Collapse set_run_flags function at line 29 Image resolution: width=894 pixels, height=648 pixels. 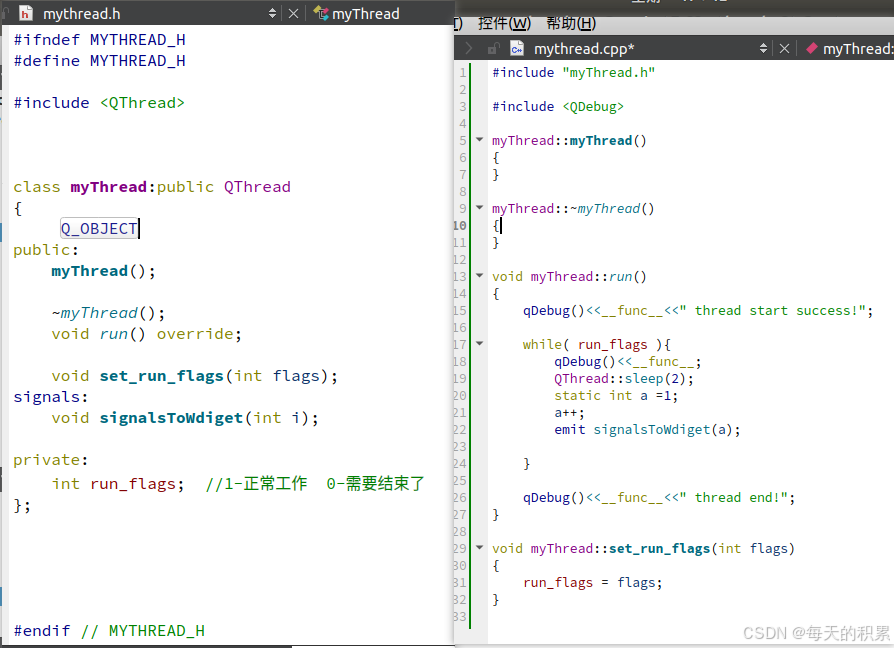(480, 548)
